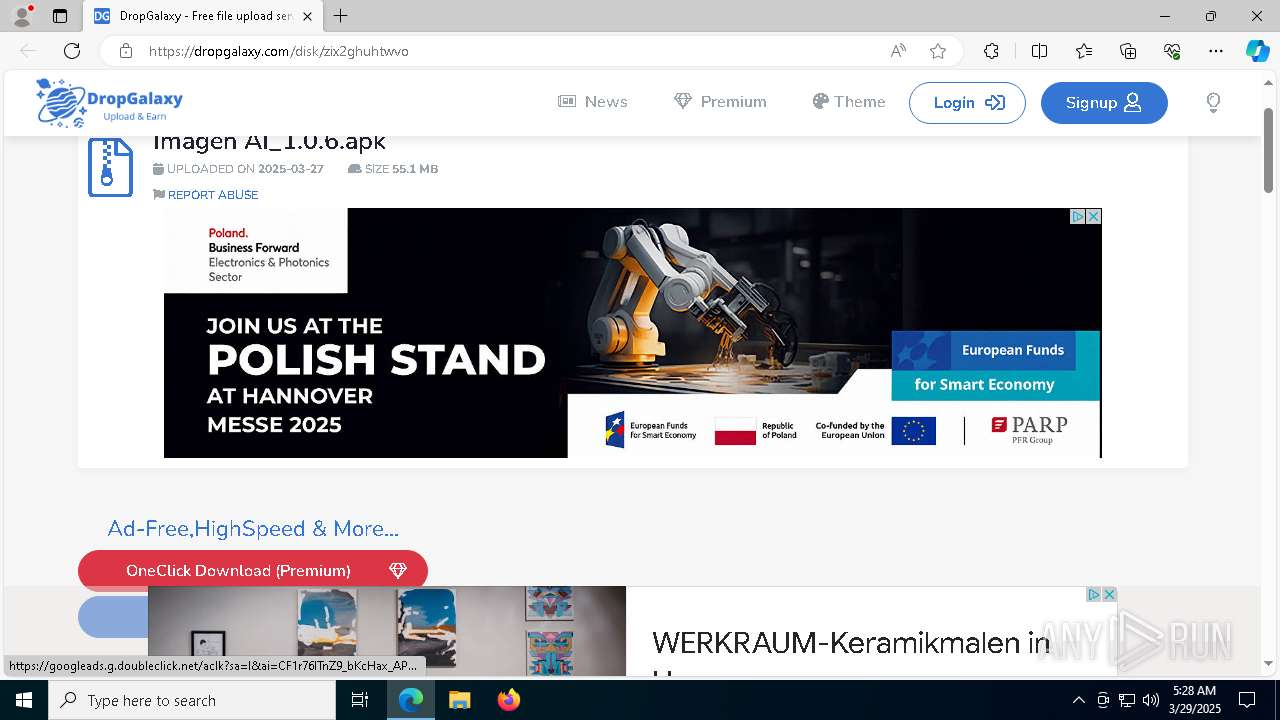Refresh the browser page

72,51
